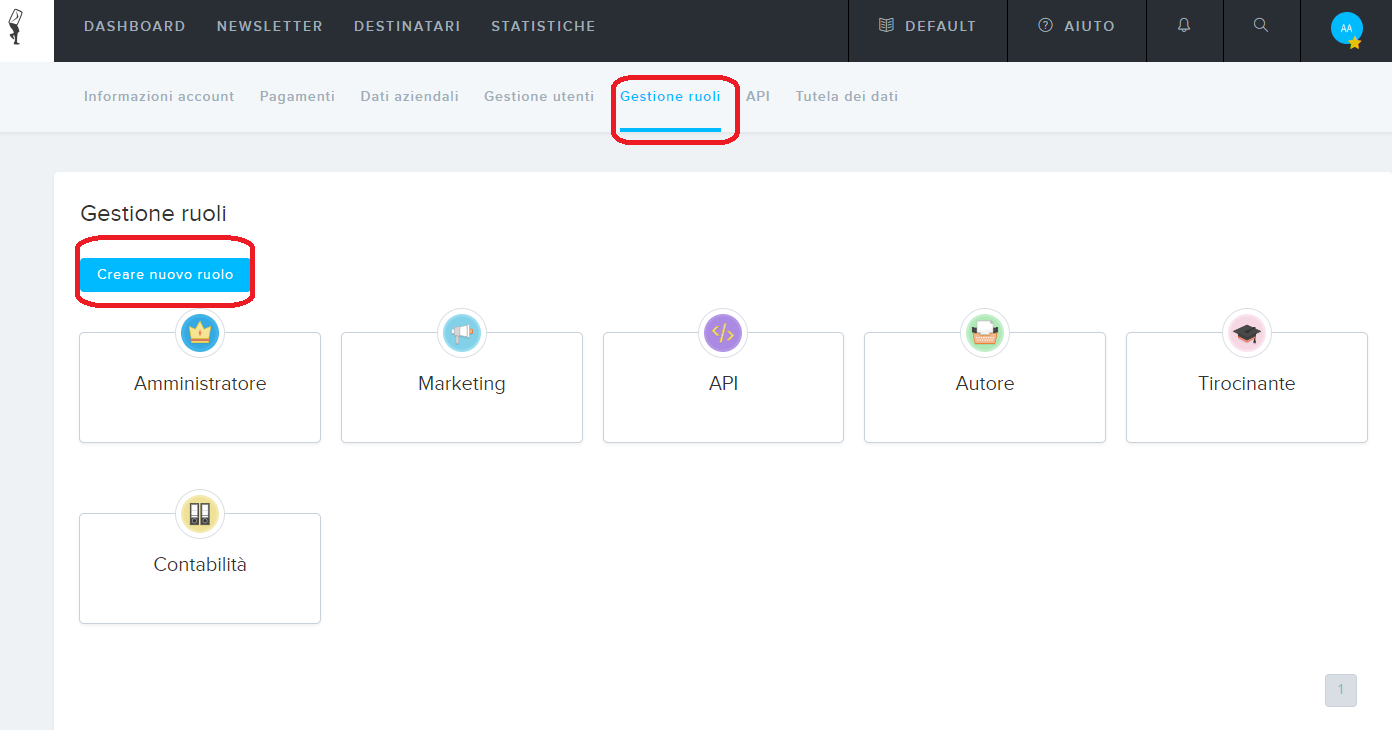Switch to the Informazioni account tab
Viewport: 1392px width, 730px height.
tap(159, 97)
